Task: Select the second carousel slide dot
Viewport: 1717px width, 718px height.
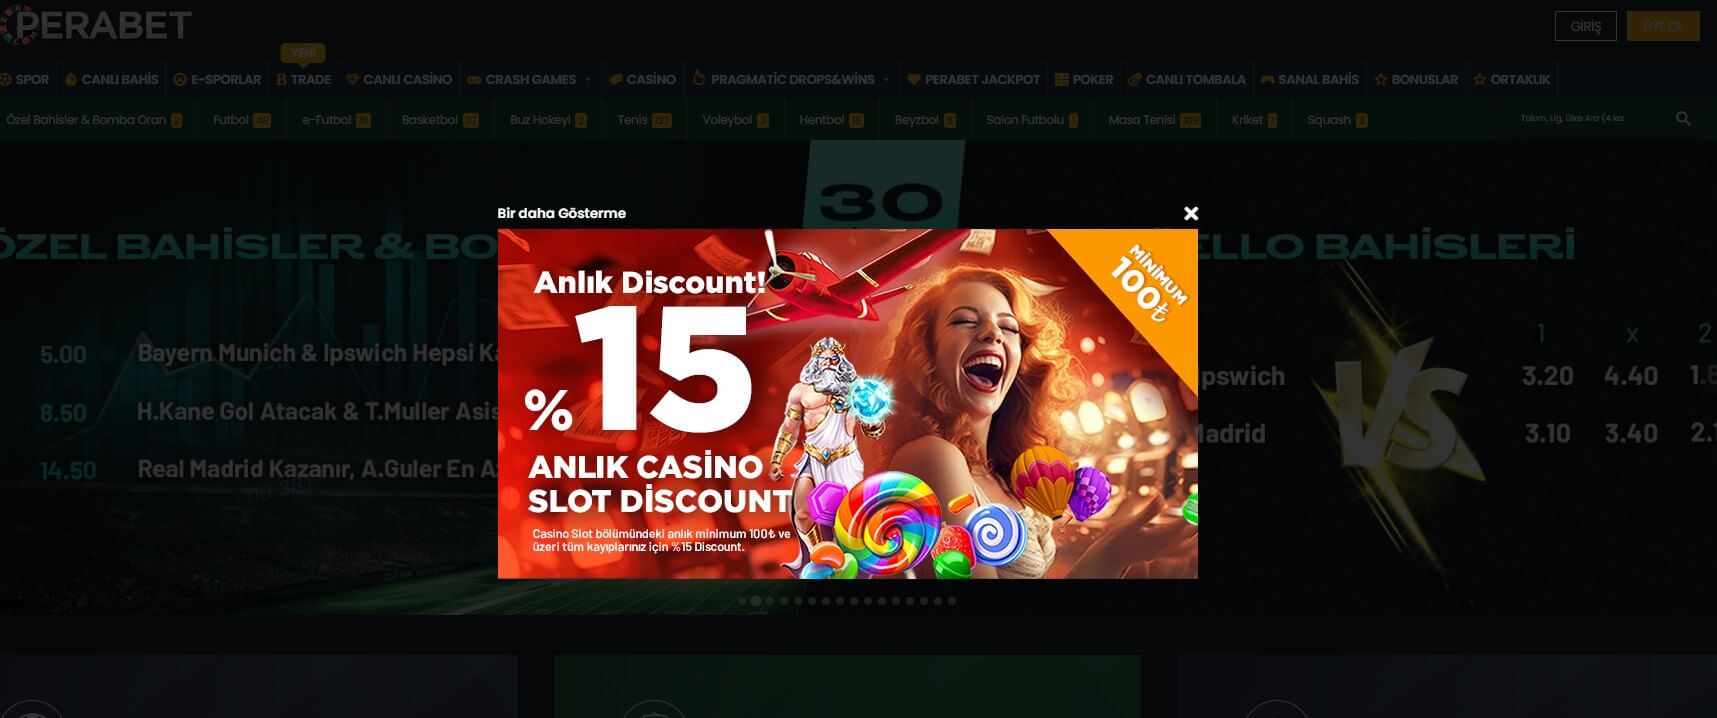Action: tap(756, 601)
